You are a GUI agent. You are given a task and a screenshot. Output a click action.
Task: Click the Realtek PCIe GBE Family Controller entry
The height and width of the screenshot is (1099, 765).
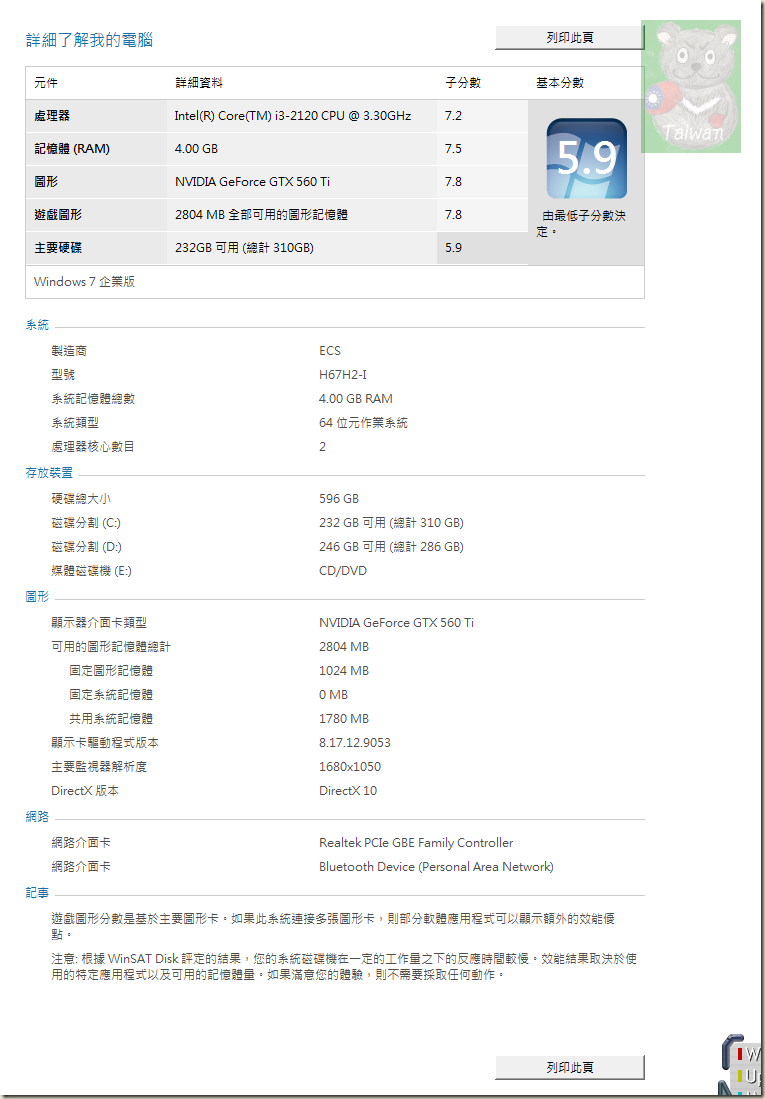tap(416, 842)
